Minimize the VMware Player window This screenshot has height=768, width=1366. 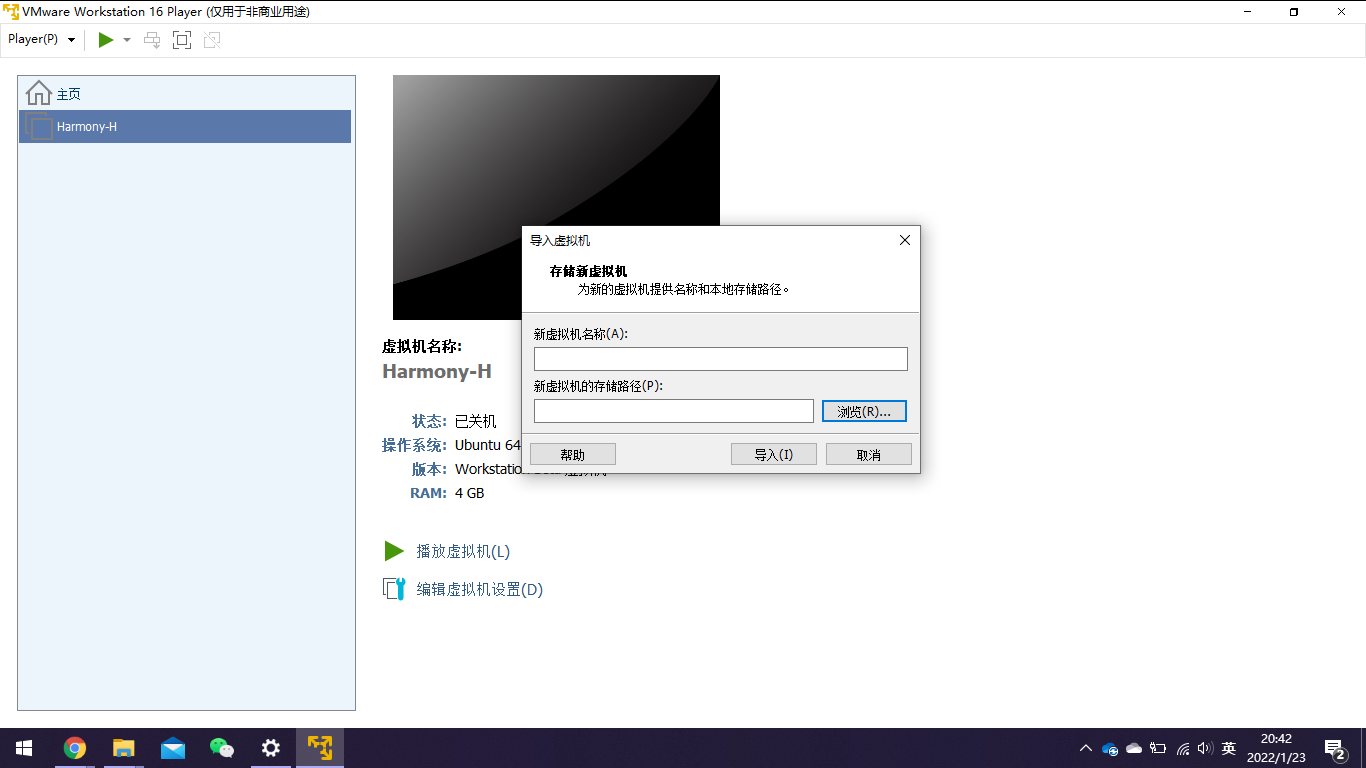(x=1247, y=12)
